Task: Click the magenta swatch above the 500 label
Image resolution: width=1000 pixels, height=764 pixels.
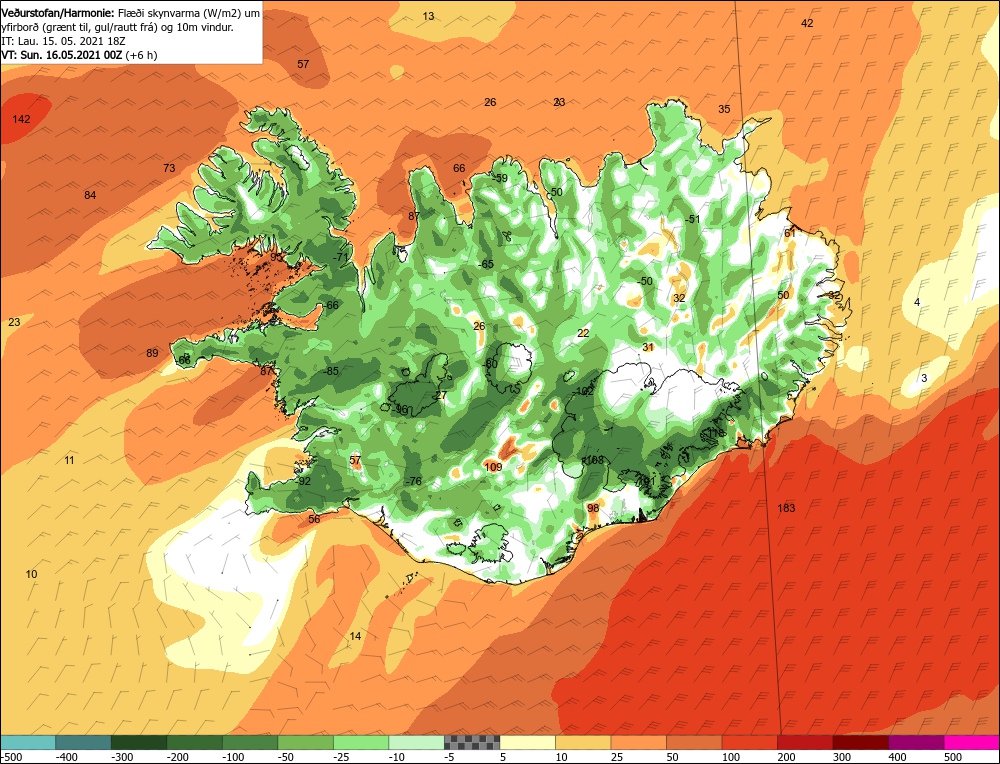Action: pos(971,742)
